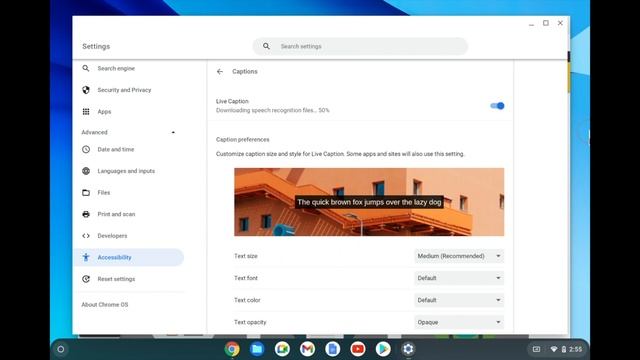Screen dimensions: 640x360
Task: Turn off the Live Caption toggle
Action: [497, 106]
